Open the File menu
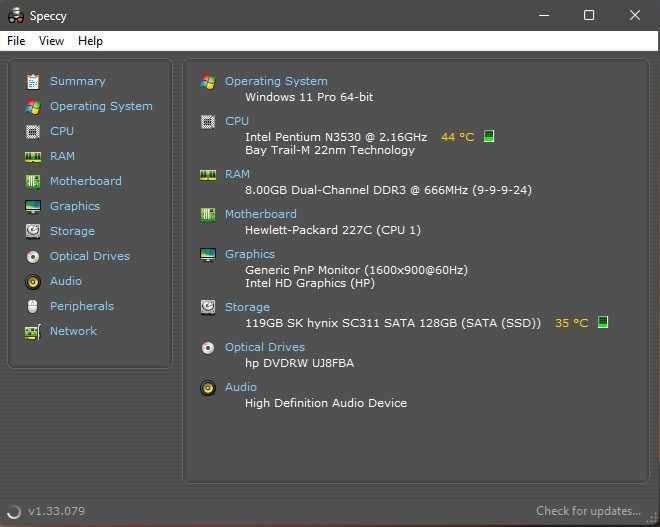The image size is (660, 527). pyautogui.click(x=16, y=41)
